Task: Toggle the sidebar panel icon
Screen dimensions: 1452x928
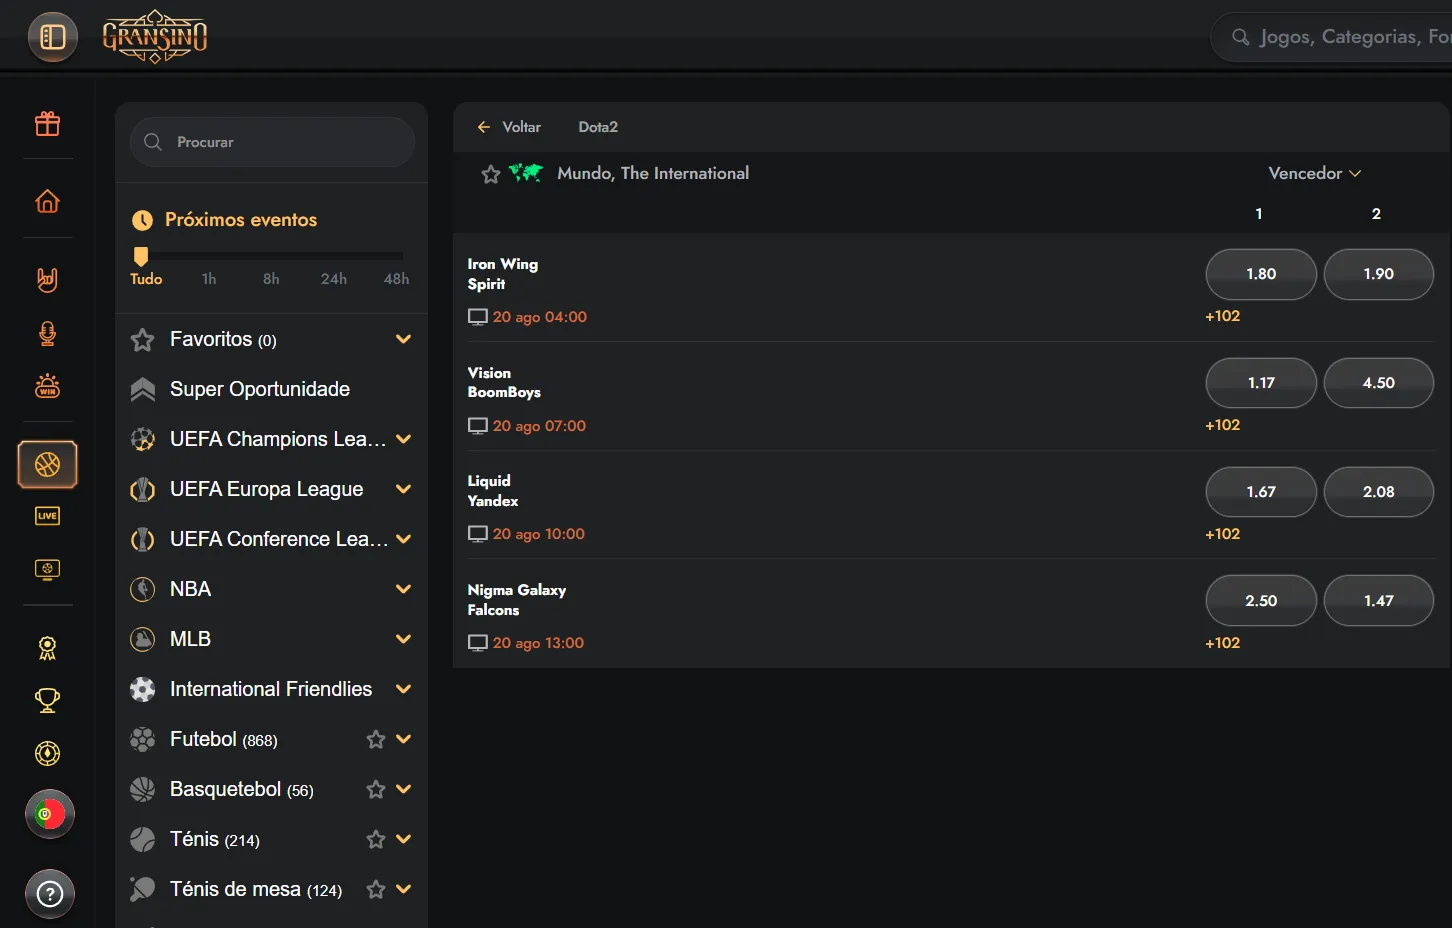Action: pos(52,37)
